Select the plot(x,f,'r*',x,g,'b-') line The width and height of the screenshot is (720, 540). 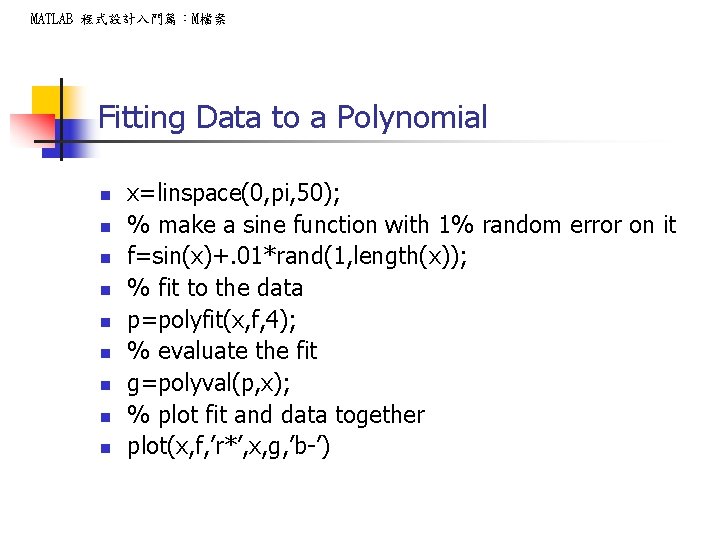coord(229,447)
